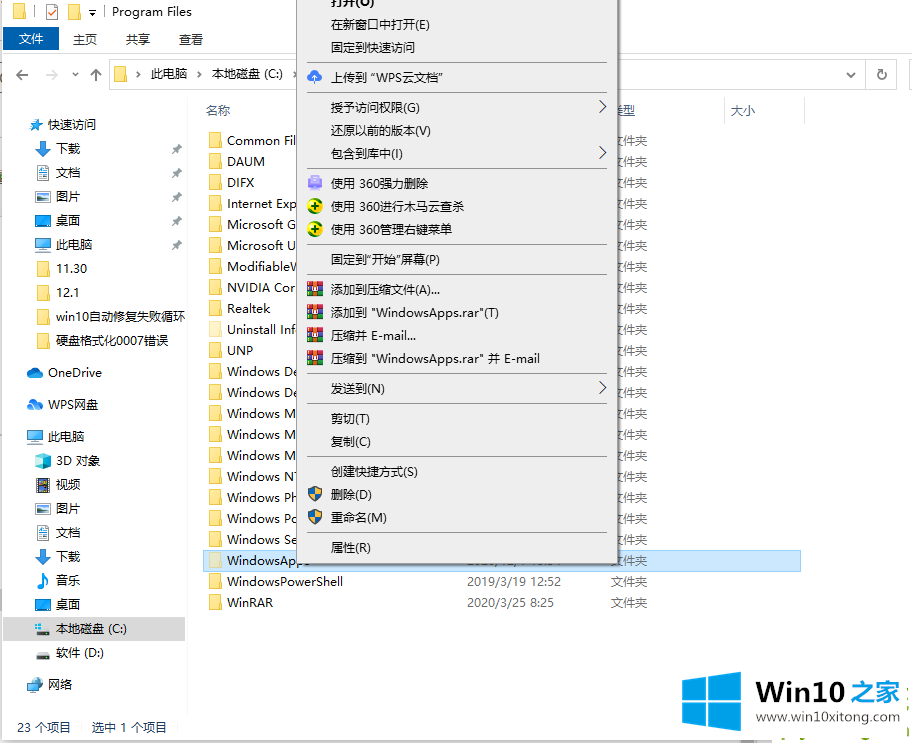The image size is (912, 743).
Task: Click the refresh icon beside address bar
Action: [881, 74]
